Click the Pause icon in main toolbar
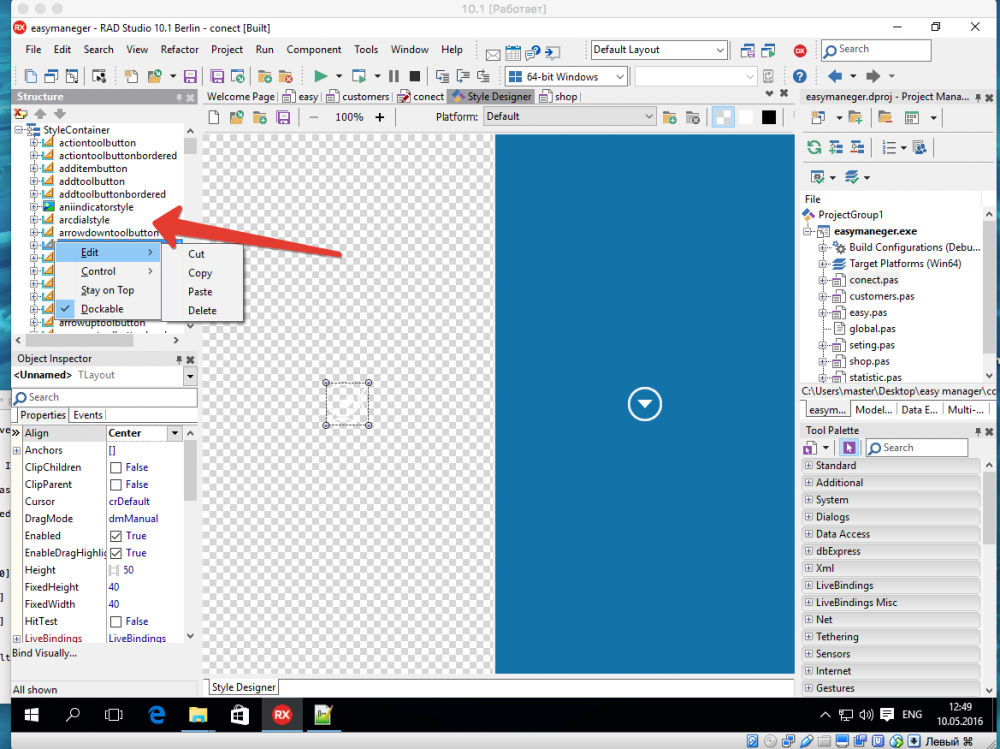This screenshot has height=749, width=1000. click(x=394, y=77)
